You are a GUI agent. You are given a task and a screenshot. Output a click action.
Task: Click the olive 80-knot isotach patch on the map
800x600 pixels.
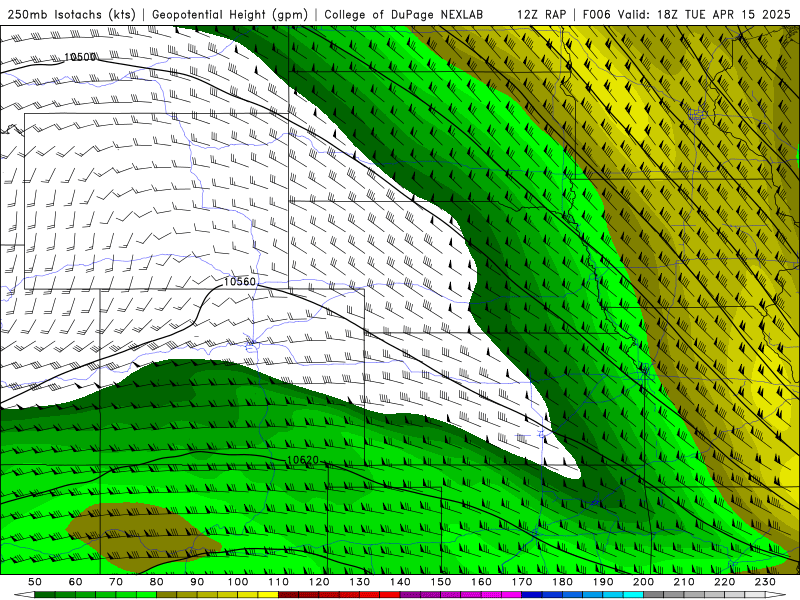(143, 536)
